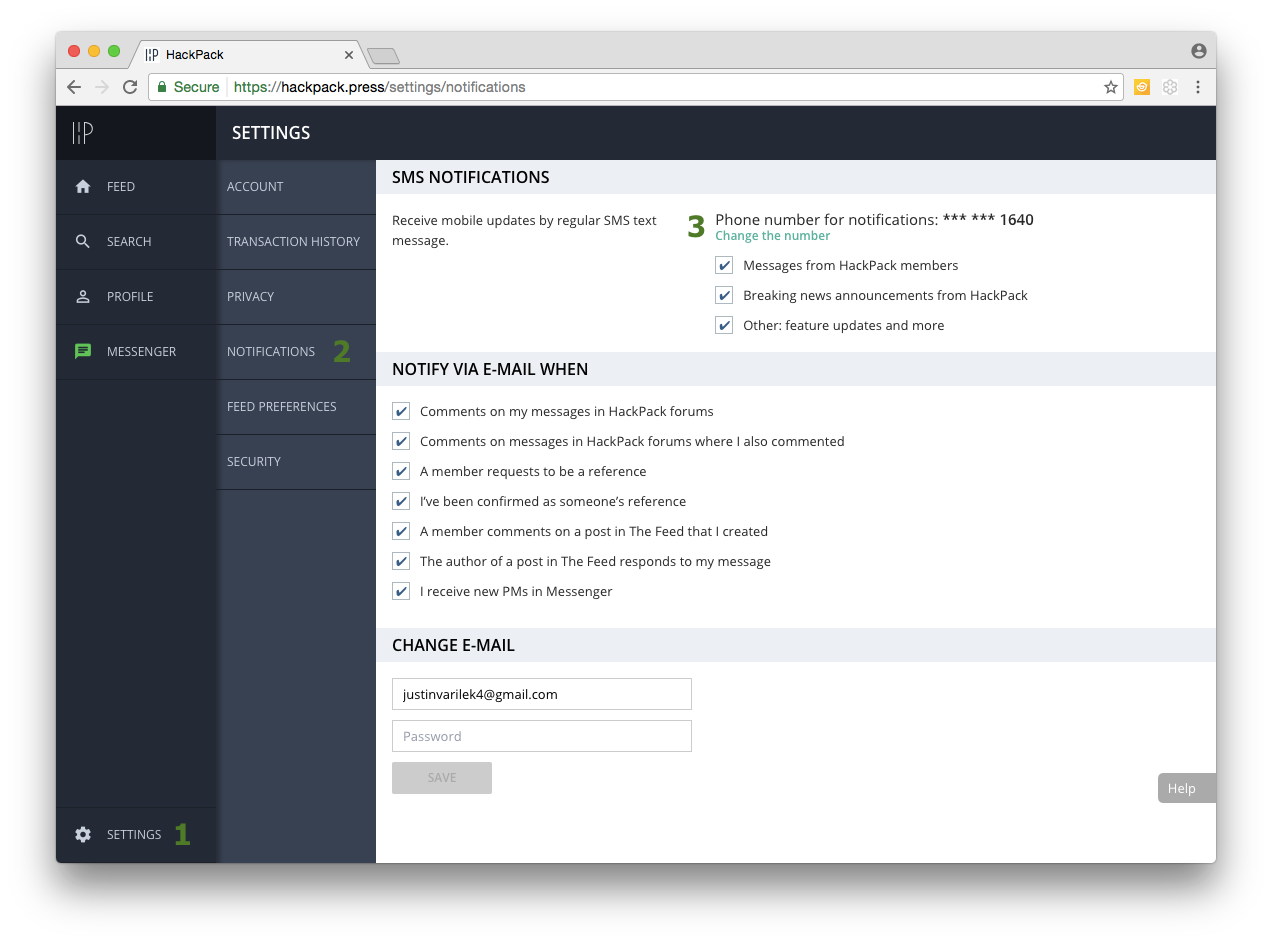Open Feed Preferences settings
Viewport: 1272px width, 943px height.
point(296,407)
